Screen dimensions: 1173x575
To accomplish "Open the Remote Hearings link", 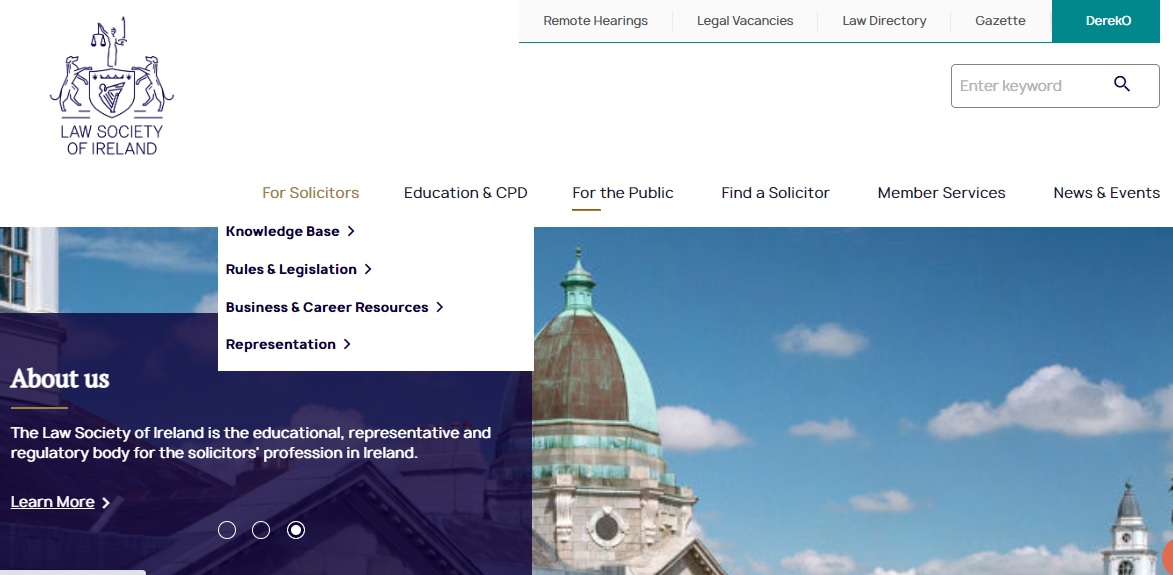I will 595,21.
